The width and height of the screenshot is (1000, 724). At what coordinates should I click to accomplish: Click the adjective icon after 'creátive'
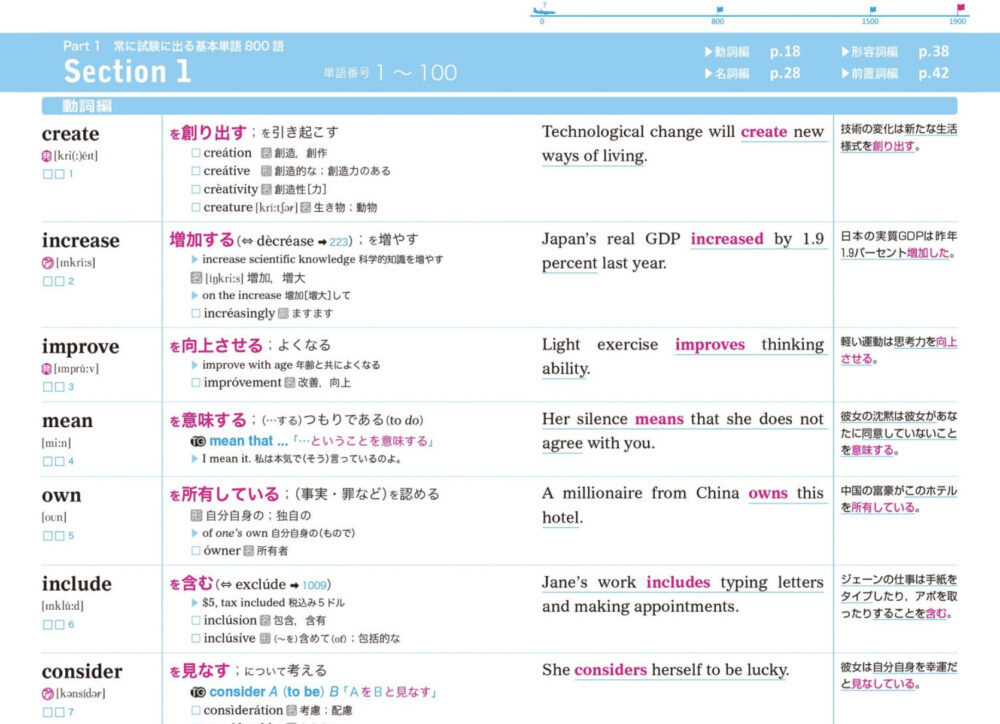pos(266,171)
